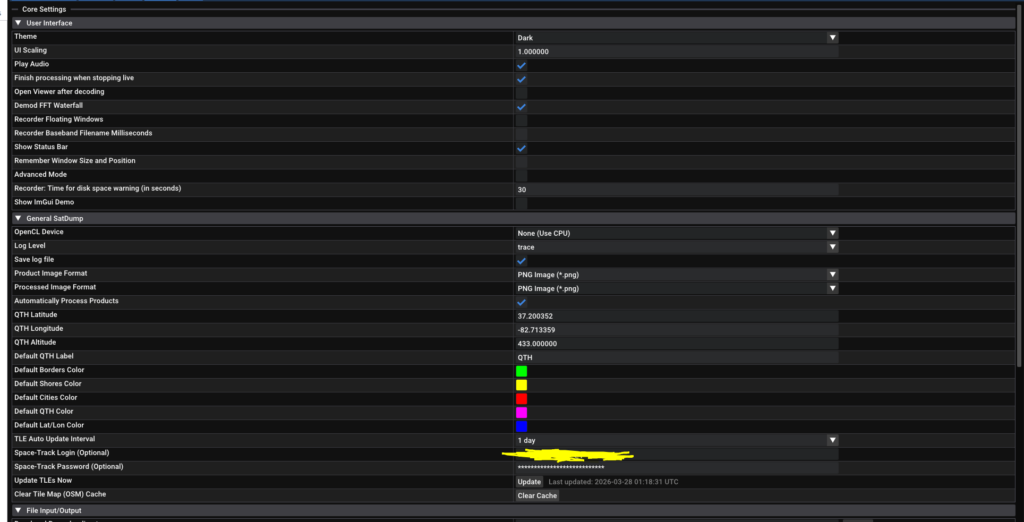Enable Advanced Mode checkbox
This screenshot has height=522, width=1024.
coord(521,175)
